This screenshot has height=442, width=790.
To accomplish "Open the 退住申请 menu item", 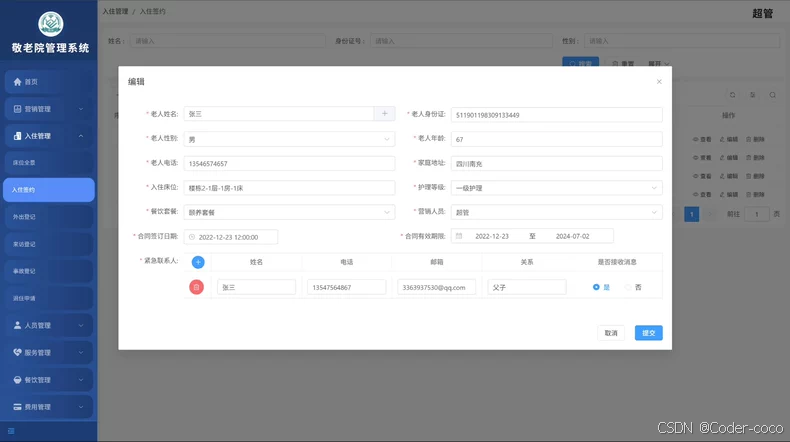I will (x=48, y=298).
